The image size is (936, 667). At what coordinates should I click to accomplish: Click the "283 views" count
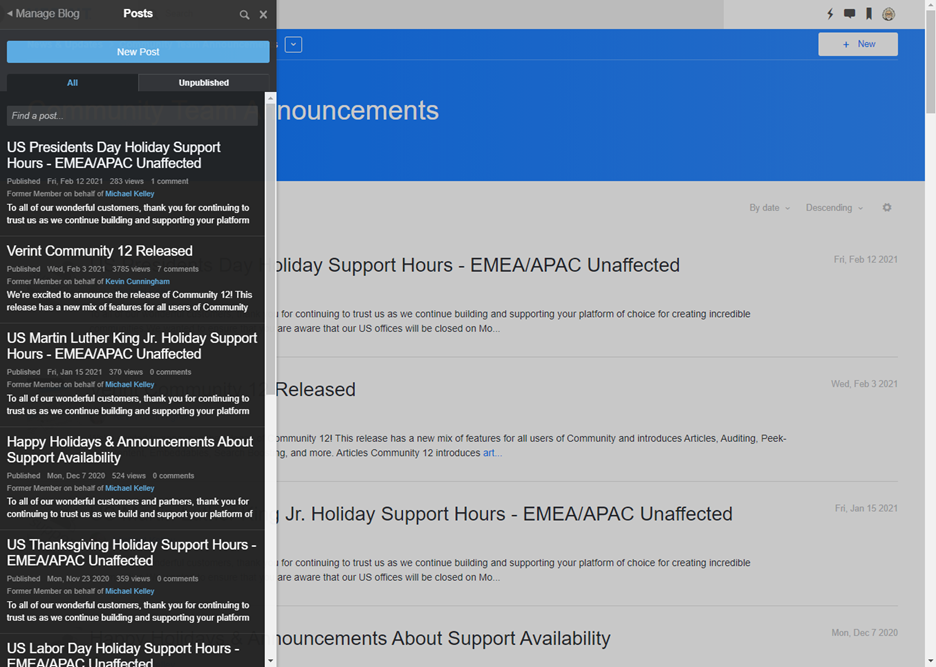point(127,181)
